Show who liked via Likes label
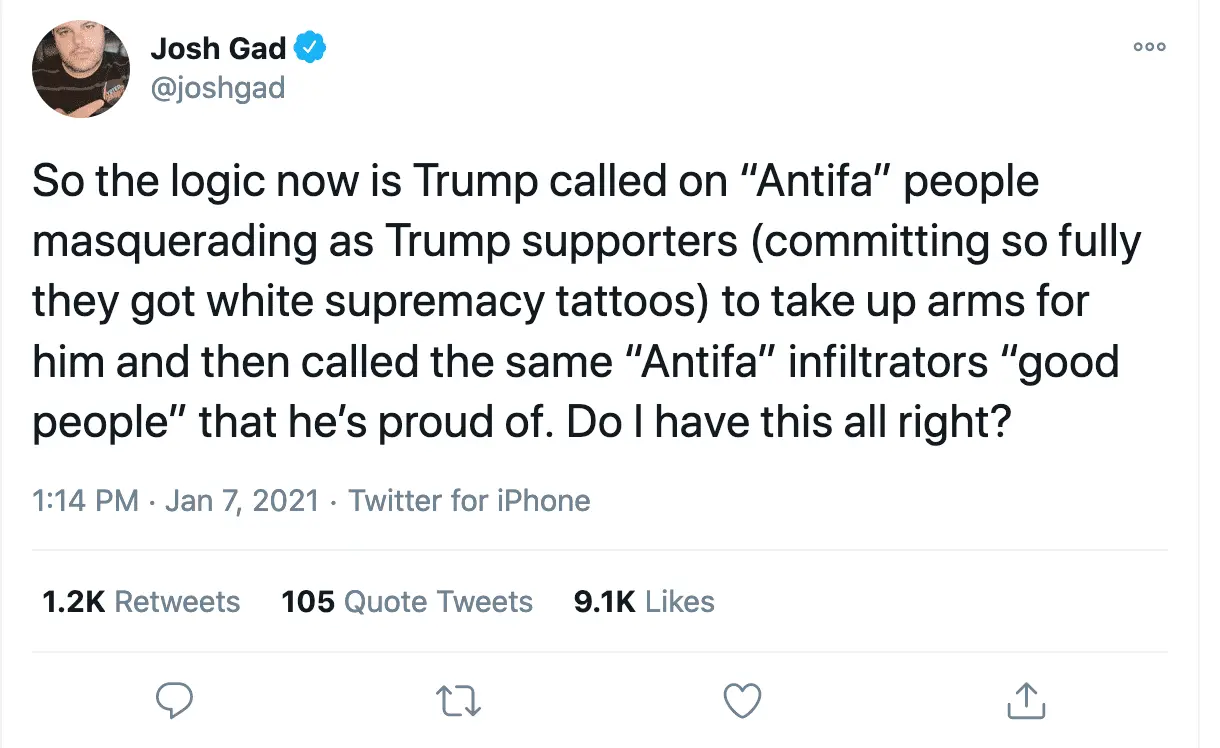1220x748 pixels. coord(680,602)
